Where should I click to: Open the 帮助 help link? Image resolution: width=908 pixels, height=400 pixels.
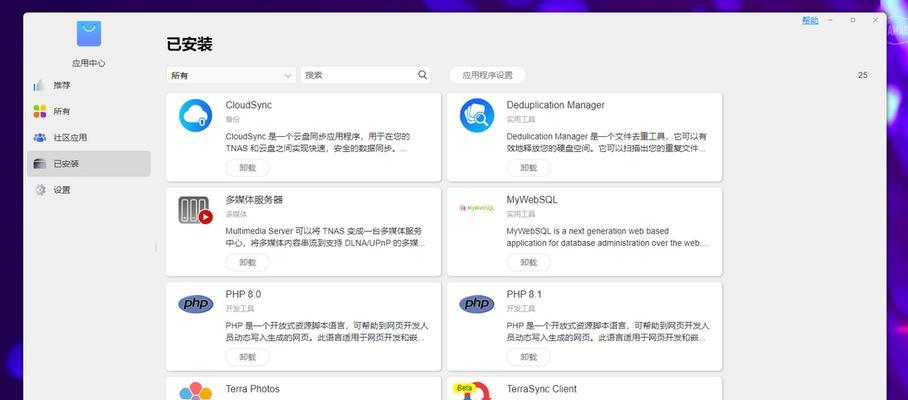(810, 20)
